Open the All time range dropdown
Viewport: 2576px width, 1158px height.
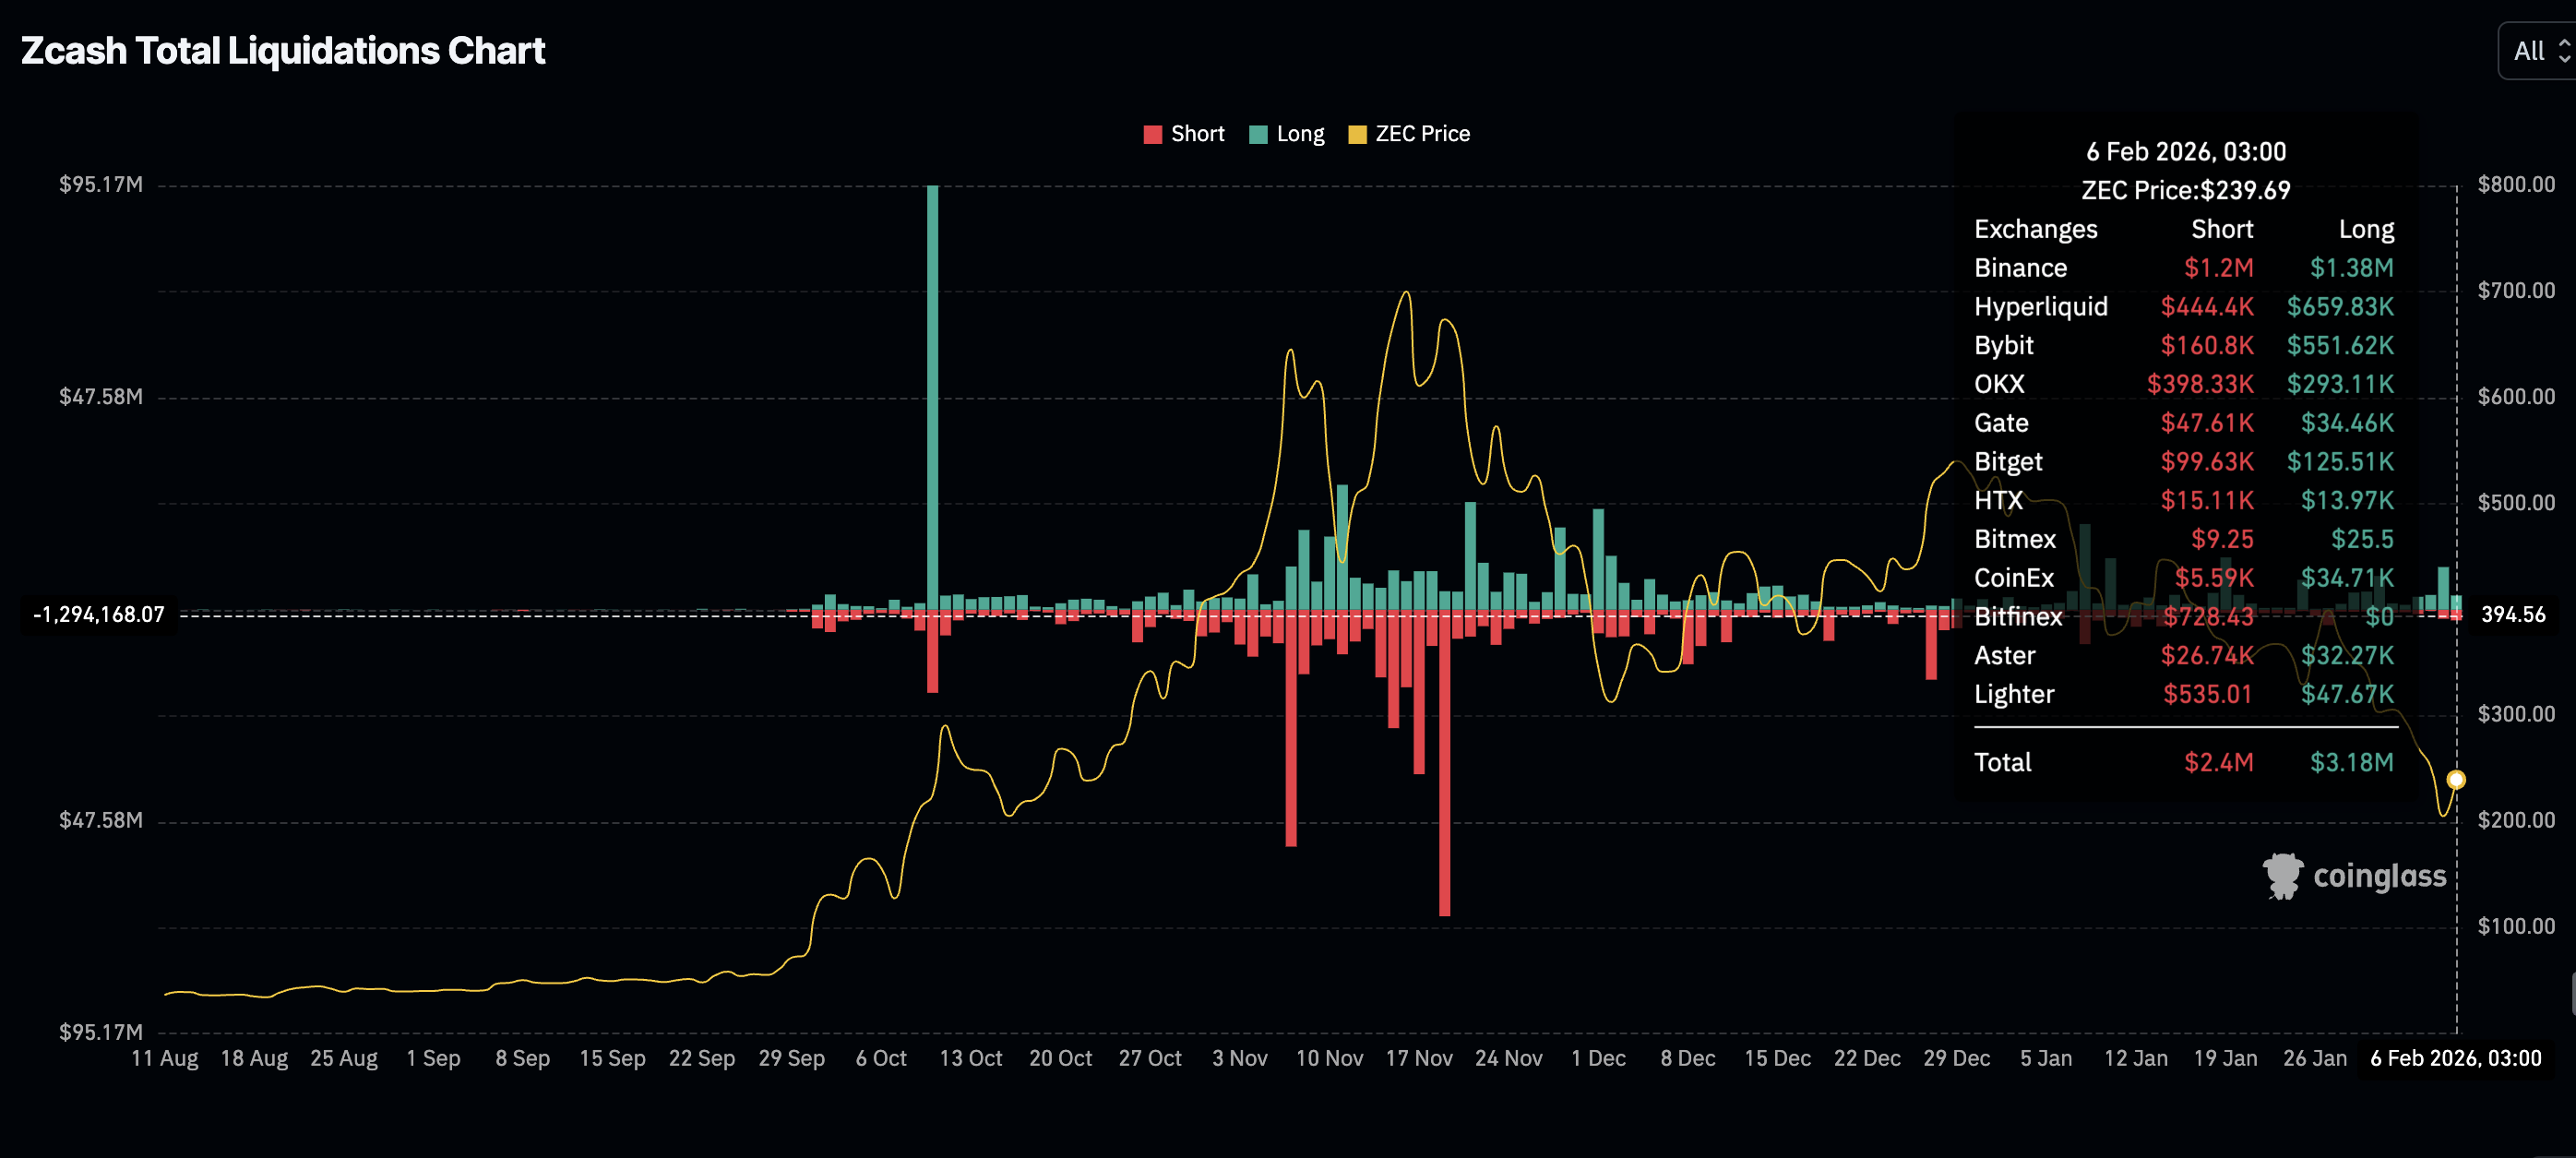(x=2529, y=51)
